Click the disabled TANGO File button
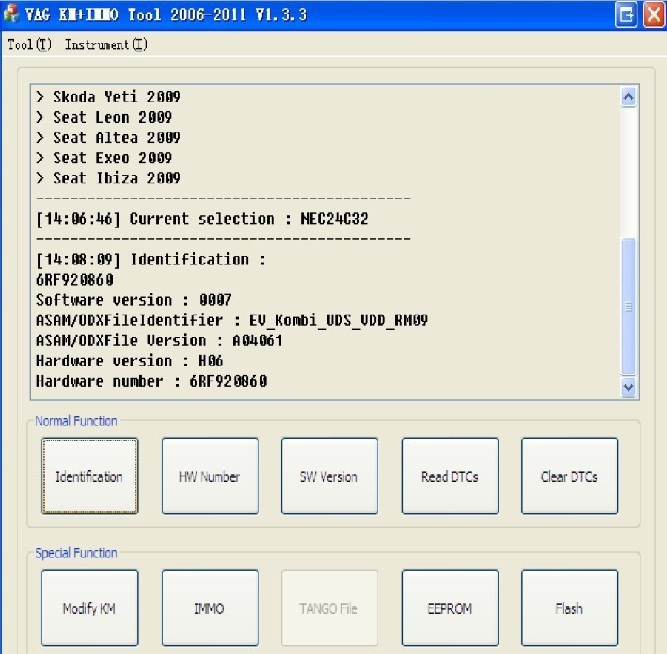Screen dimensions: 667x654 point(329,608)
